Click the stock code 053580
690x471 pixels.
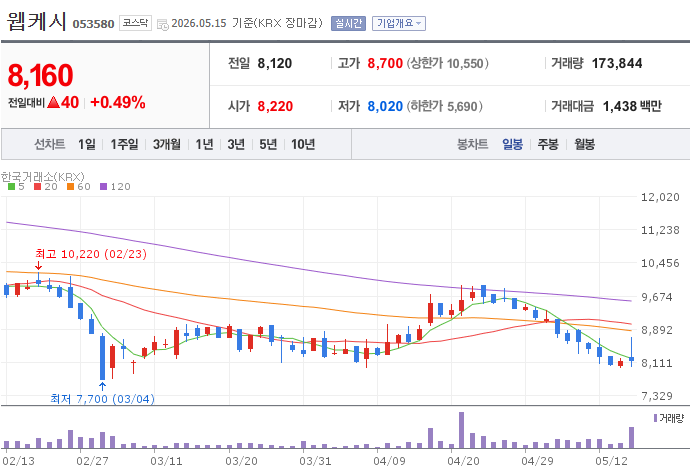pyautogui.click(x=93, y=24)
